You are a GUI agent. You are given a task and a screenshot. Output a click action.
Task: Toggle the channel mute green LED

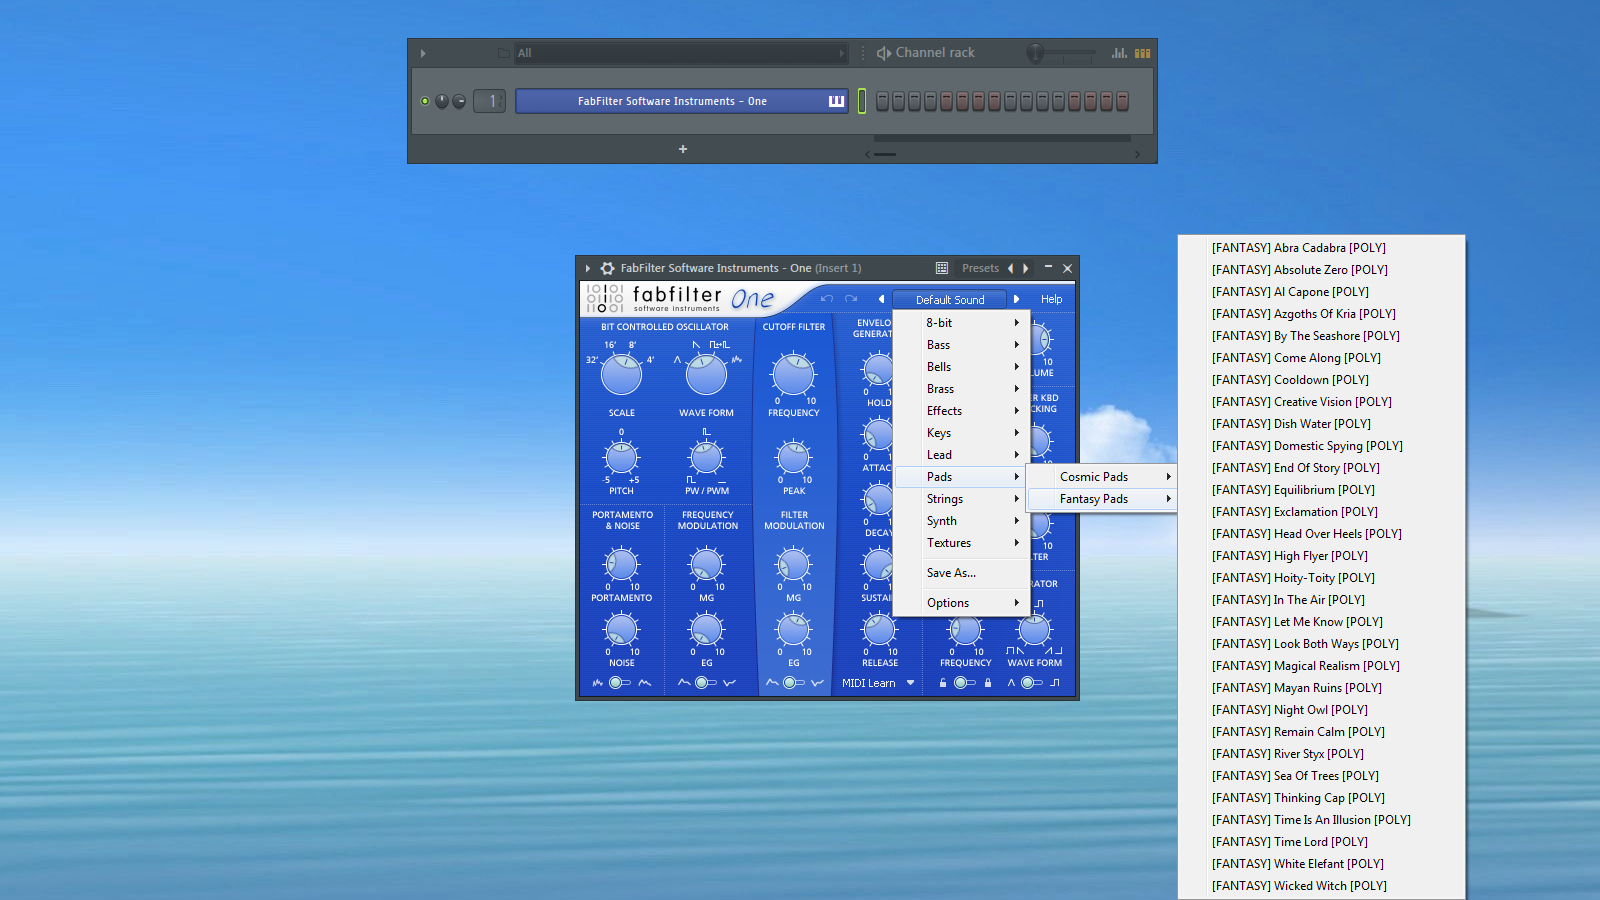pyautogui.click(x=425, y=101)
